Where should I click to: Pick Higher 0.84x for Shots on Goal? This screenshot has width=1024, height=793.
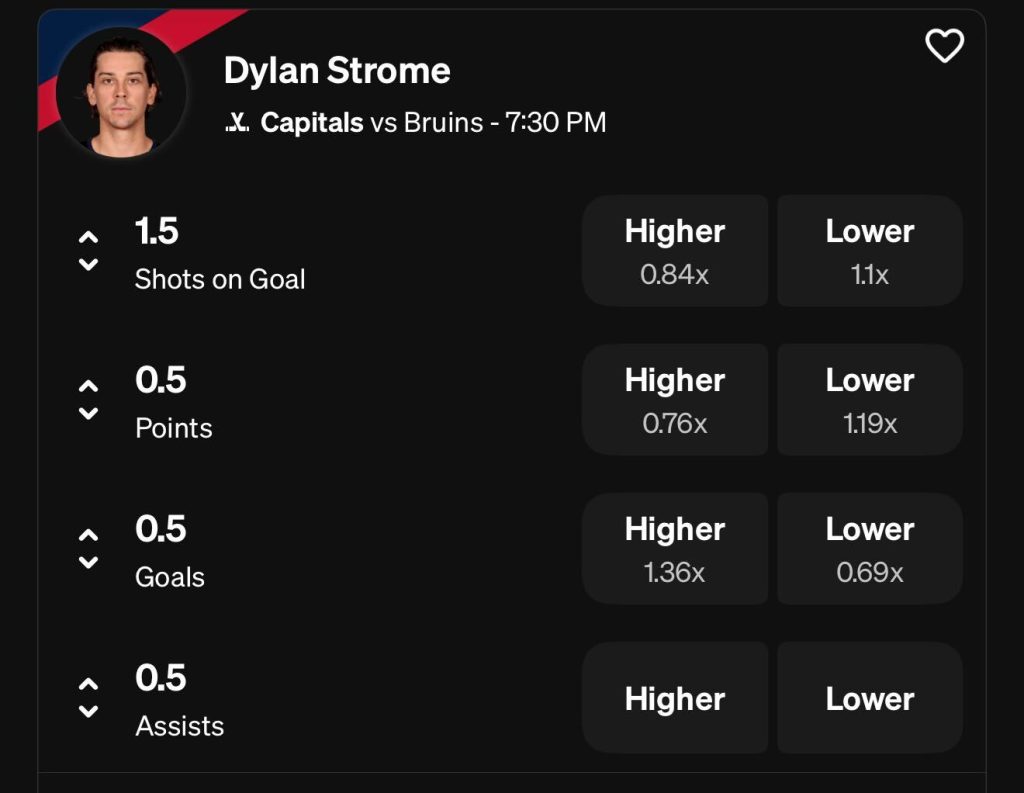675,250
